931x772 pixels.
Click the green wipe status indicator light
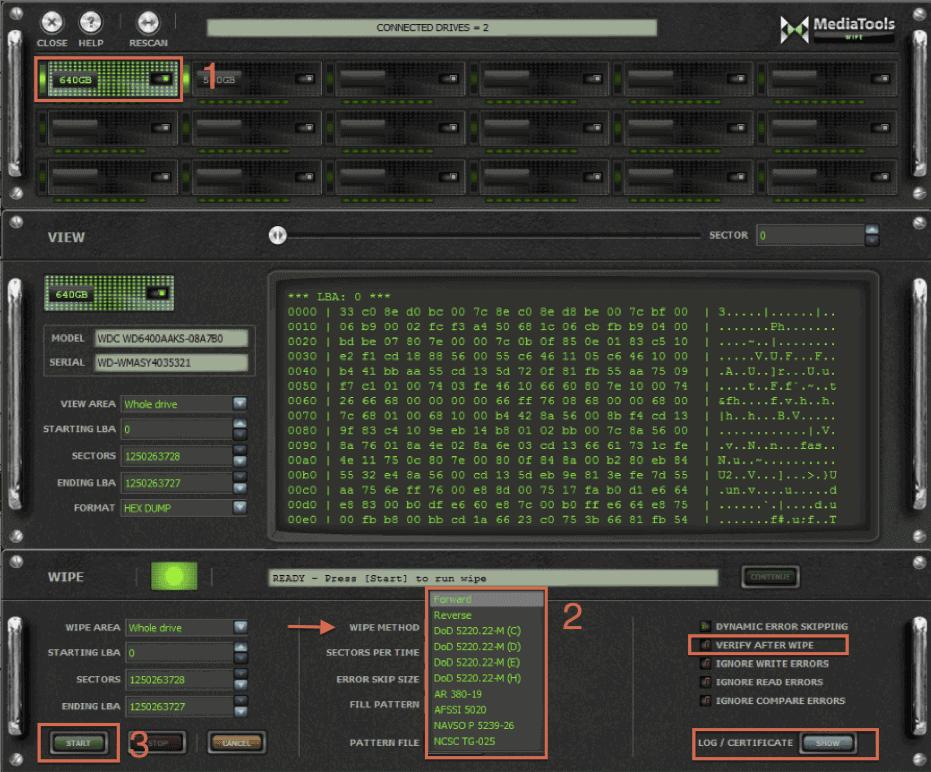coord(174,576)
